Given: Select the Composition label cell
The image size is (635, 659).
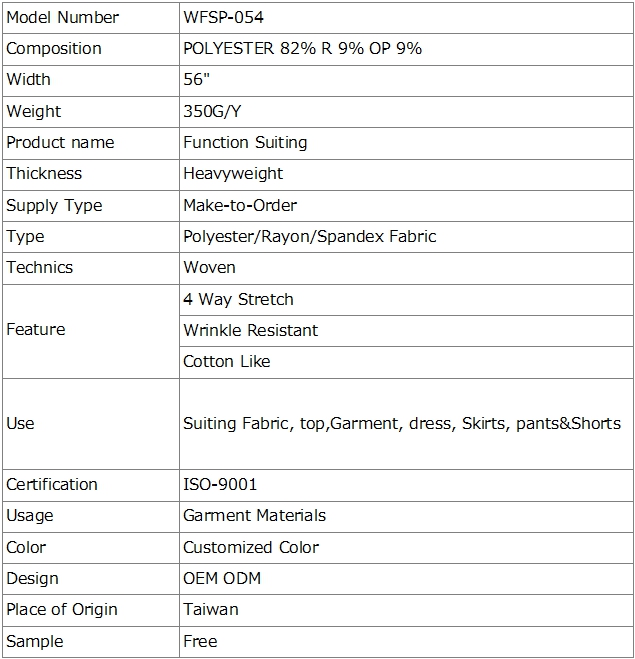Looking at the screenshot, I should (91, 49).
